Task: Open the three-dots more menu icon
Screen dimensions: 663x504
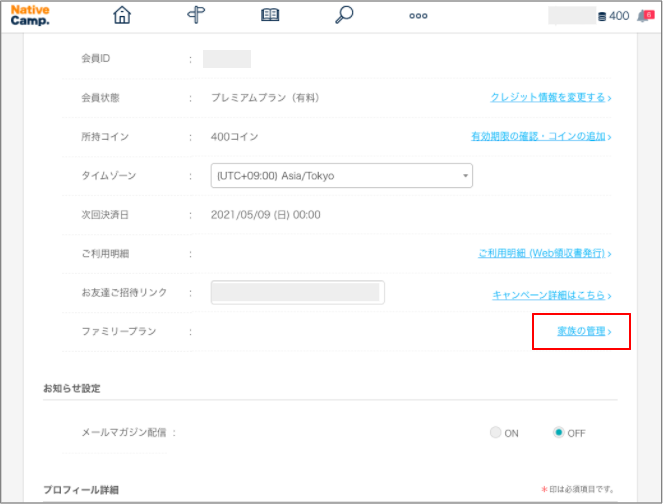Action: [418, 16]
